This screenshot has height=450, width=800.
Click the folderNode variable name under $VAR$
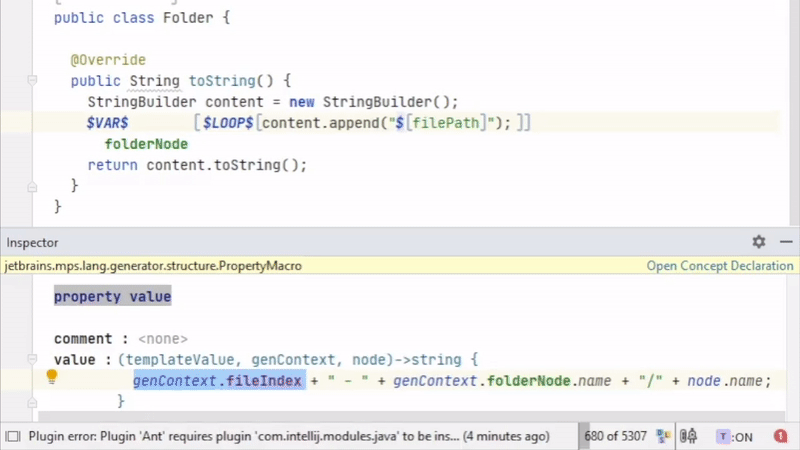146,144
